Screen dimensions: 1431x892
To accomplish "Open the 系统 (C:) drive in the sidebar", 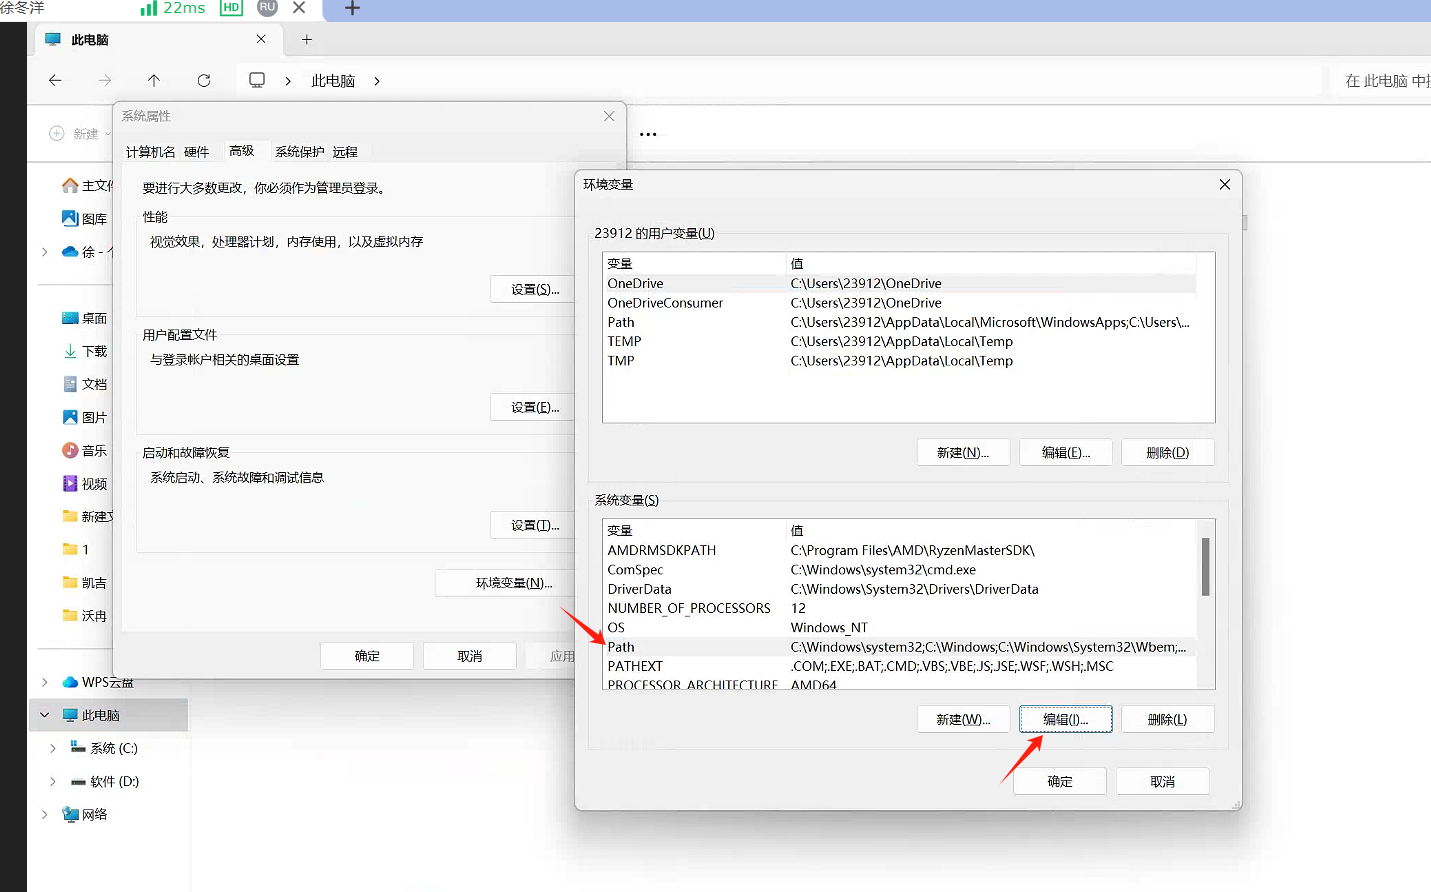I will (104, 748).
